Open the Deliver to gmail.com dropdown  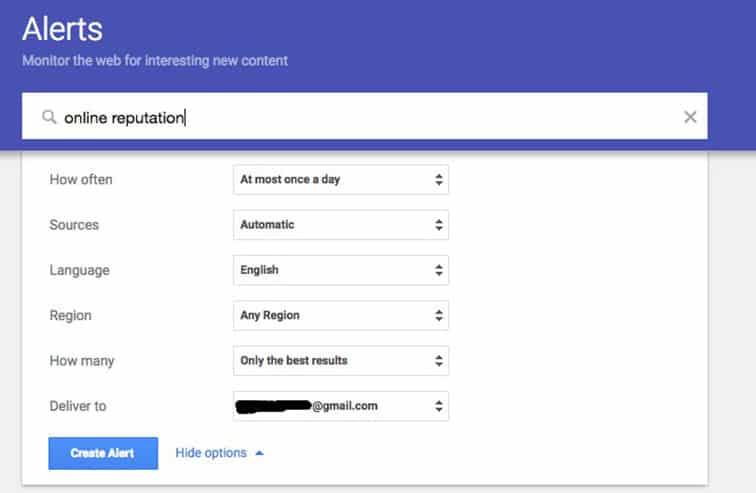[x=340, y=406]
